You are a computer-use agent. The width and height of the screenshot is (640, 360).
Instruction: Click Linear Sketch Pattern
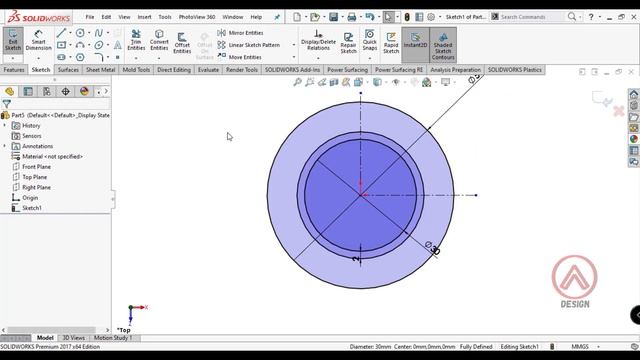pos(249,45)
